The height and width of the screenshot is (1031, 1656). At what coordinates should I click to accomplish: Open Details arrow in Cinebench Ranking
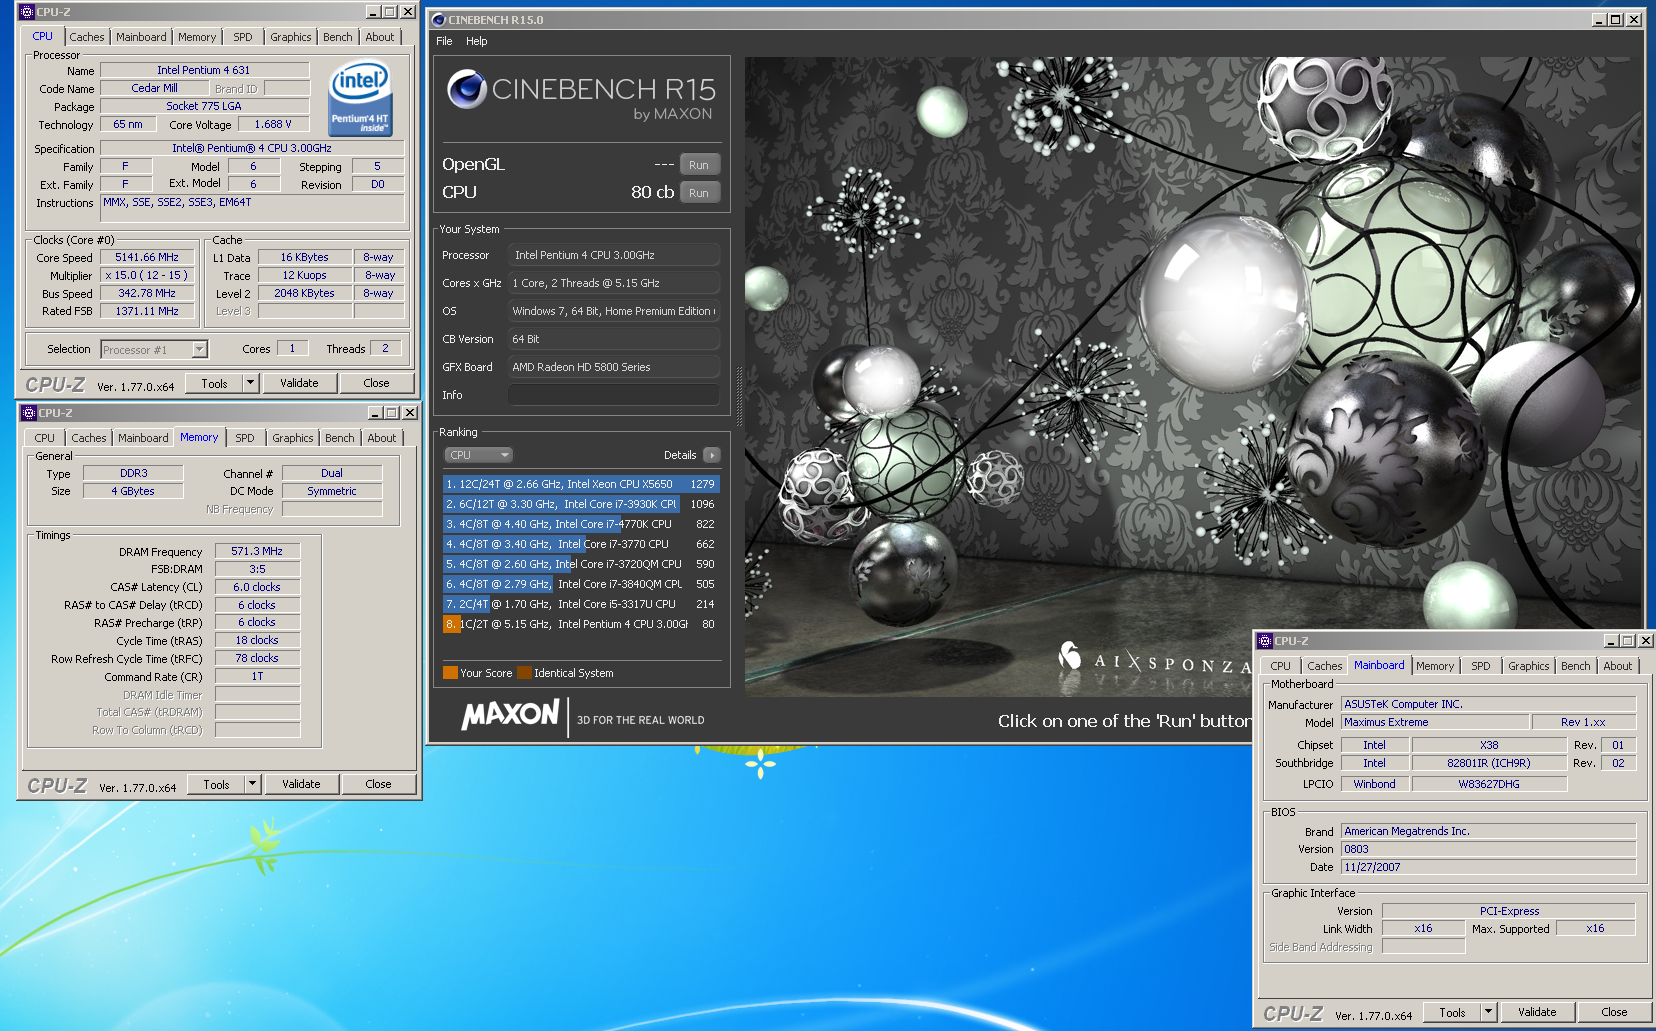(x=711, y=455)
